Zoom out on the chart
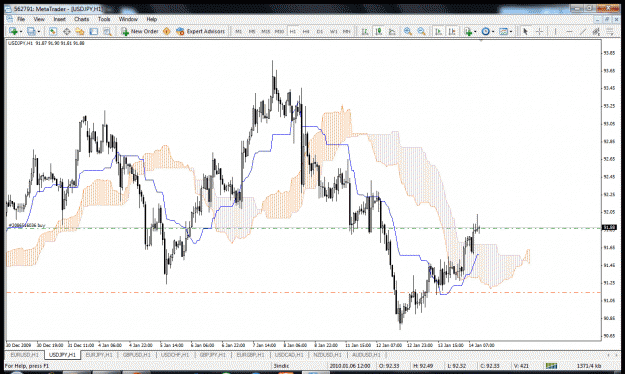This screenshot has height=374, width=625. 421,31
